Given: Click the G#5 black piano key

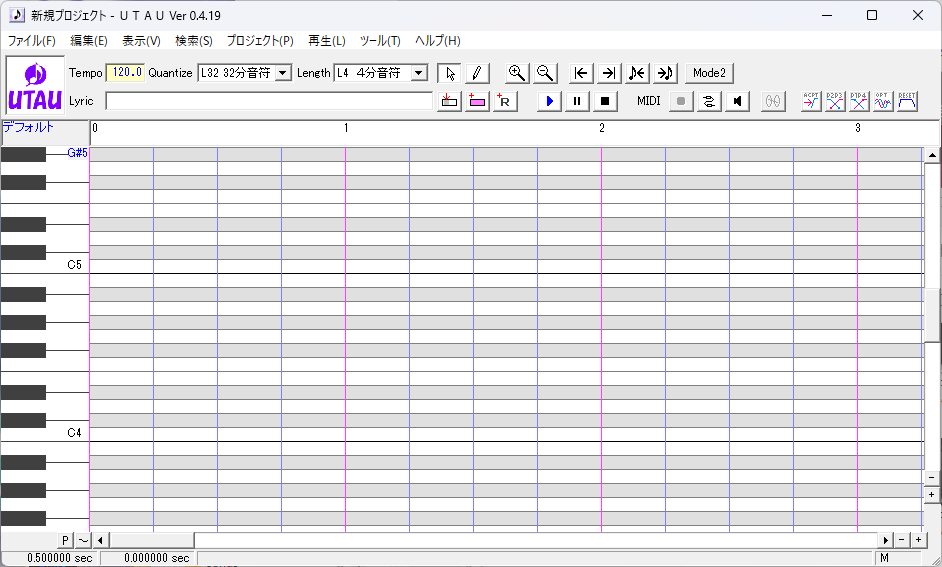Looking at the screenshot, I should click(x=23, y=154).
